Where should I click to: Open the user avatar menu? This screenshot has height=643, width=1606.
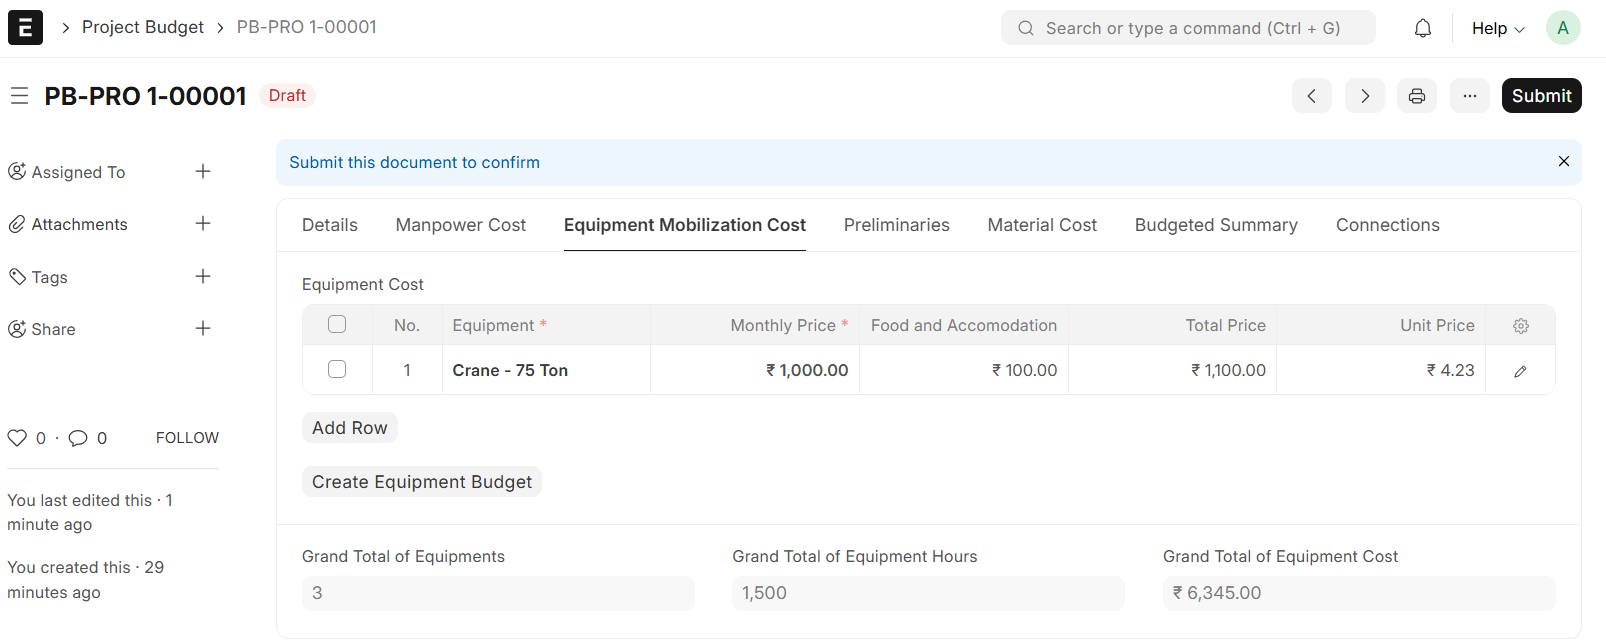(x=1562, y=28)
